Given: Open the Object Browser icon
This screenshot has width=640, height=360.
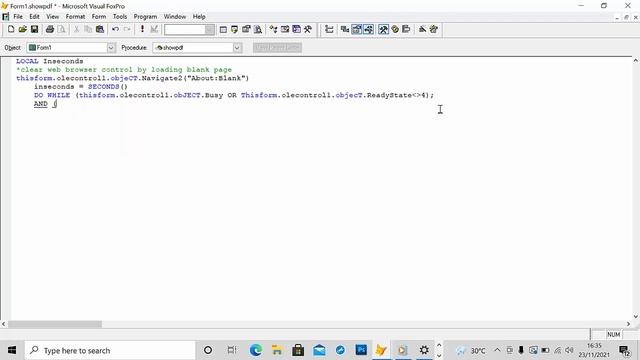Looking at the screenshot, I should click(x=285, y=29).
